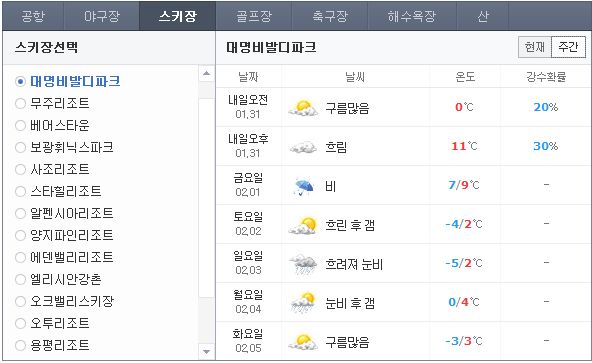
Task: Click the 11℃ temperature value
Action: pyautogui.click(x=464, y=146)
